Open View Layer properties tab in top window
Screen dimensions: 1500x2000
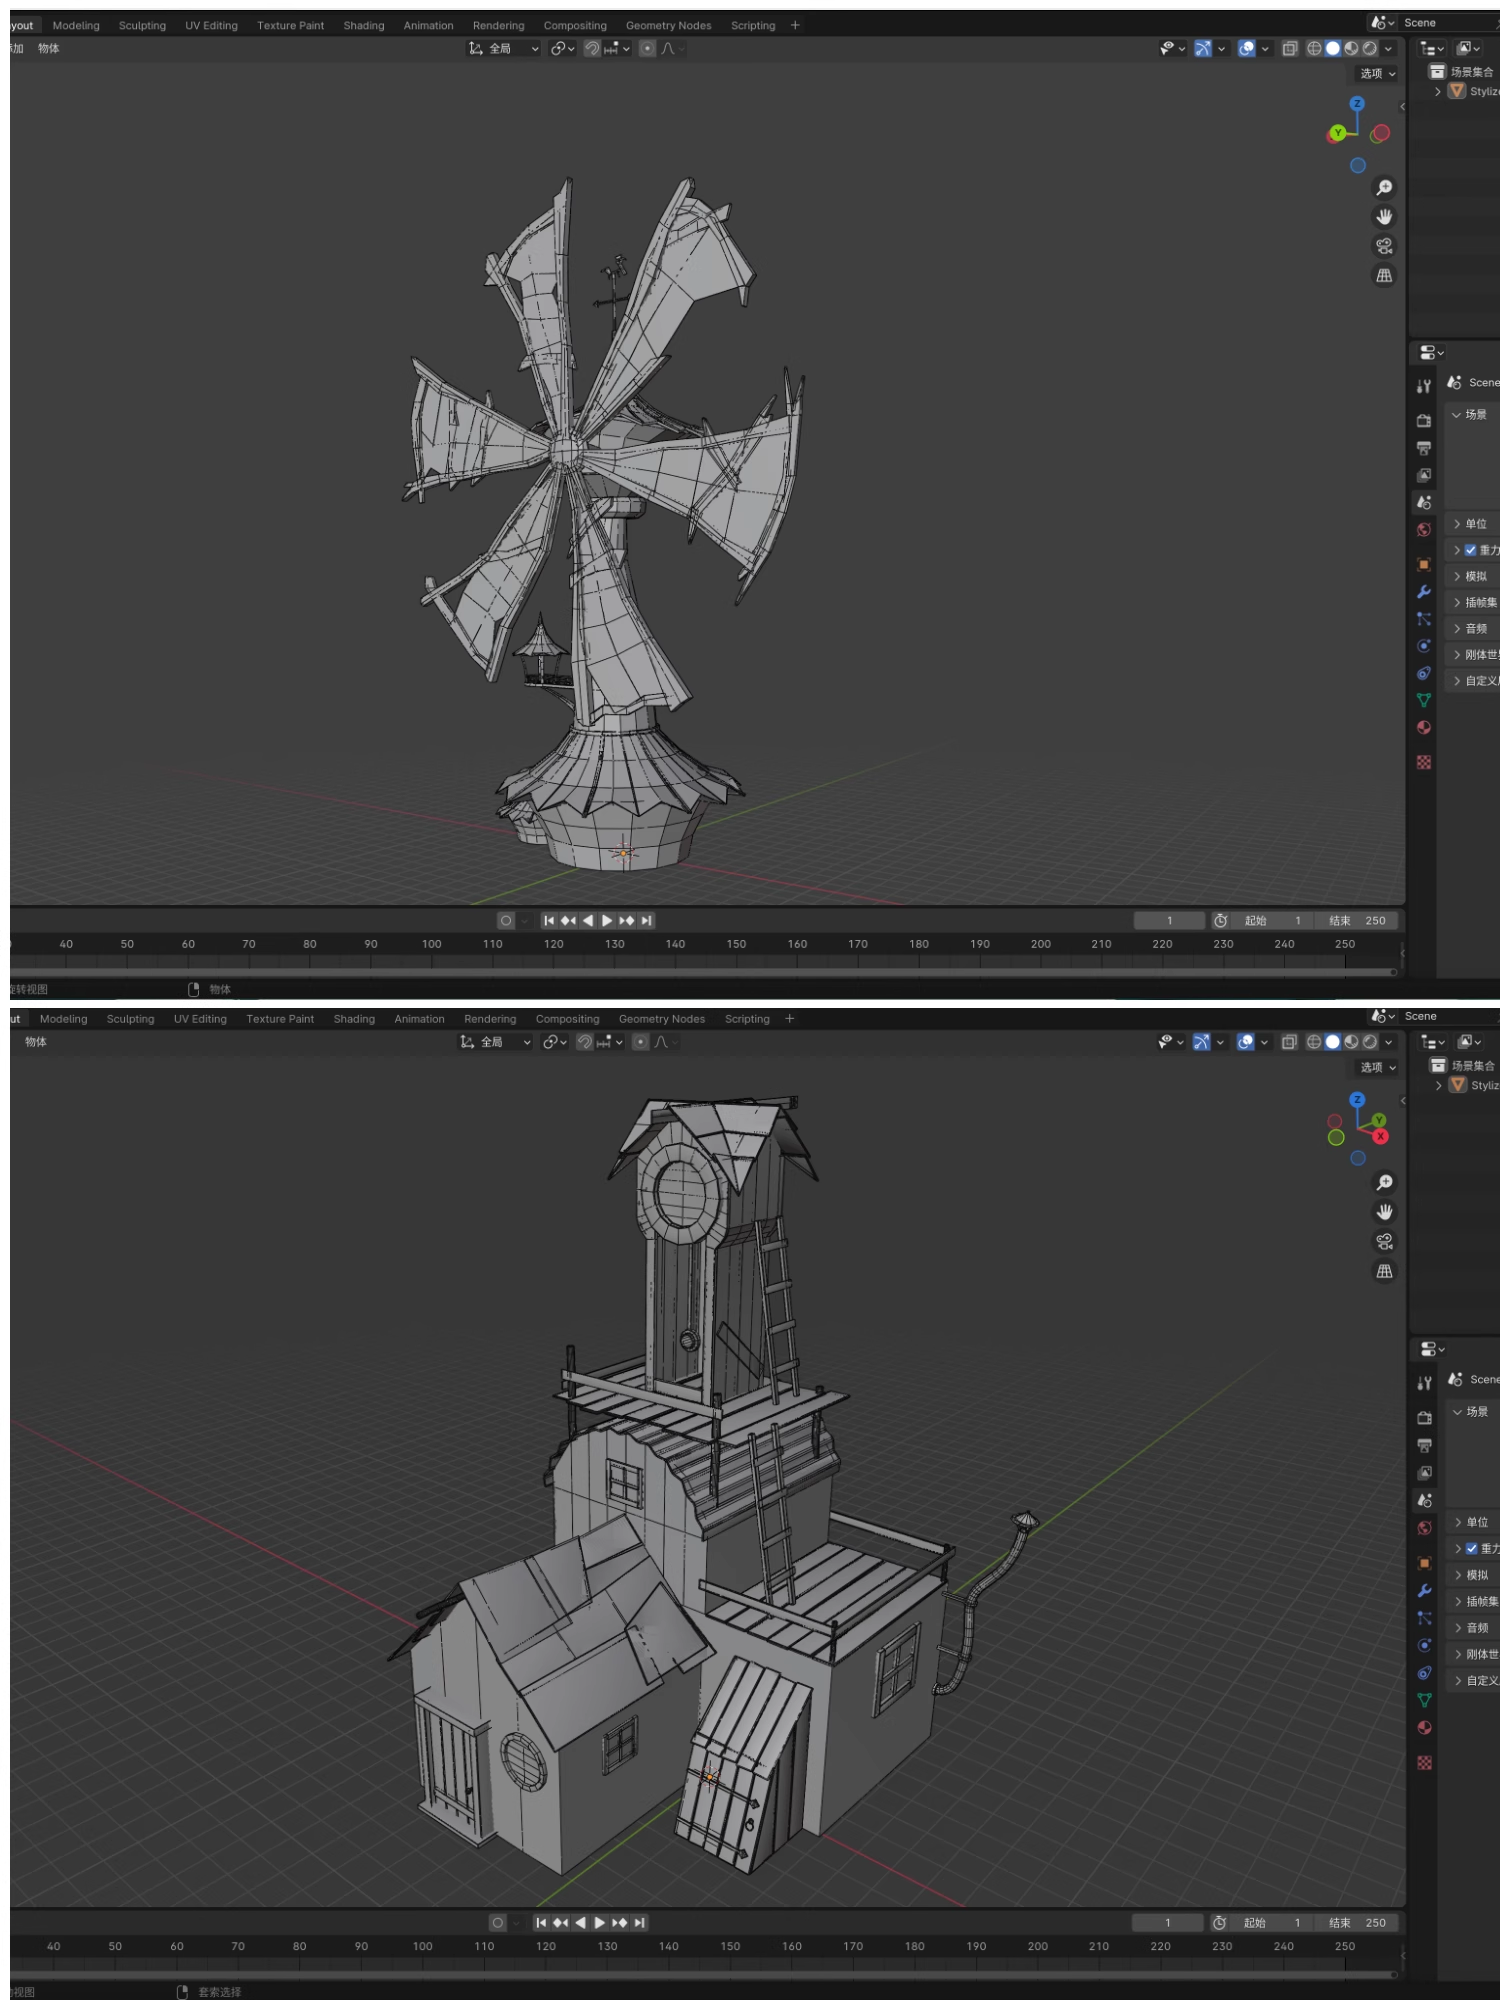(1424, 475)
